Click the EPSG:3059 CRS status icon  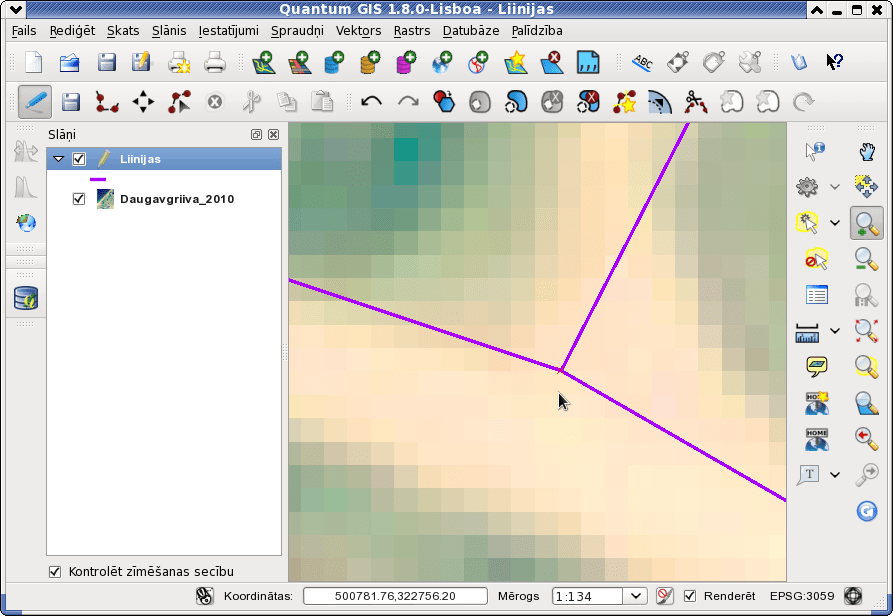click(x=853, y=596)
